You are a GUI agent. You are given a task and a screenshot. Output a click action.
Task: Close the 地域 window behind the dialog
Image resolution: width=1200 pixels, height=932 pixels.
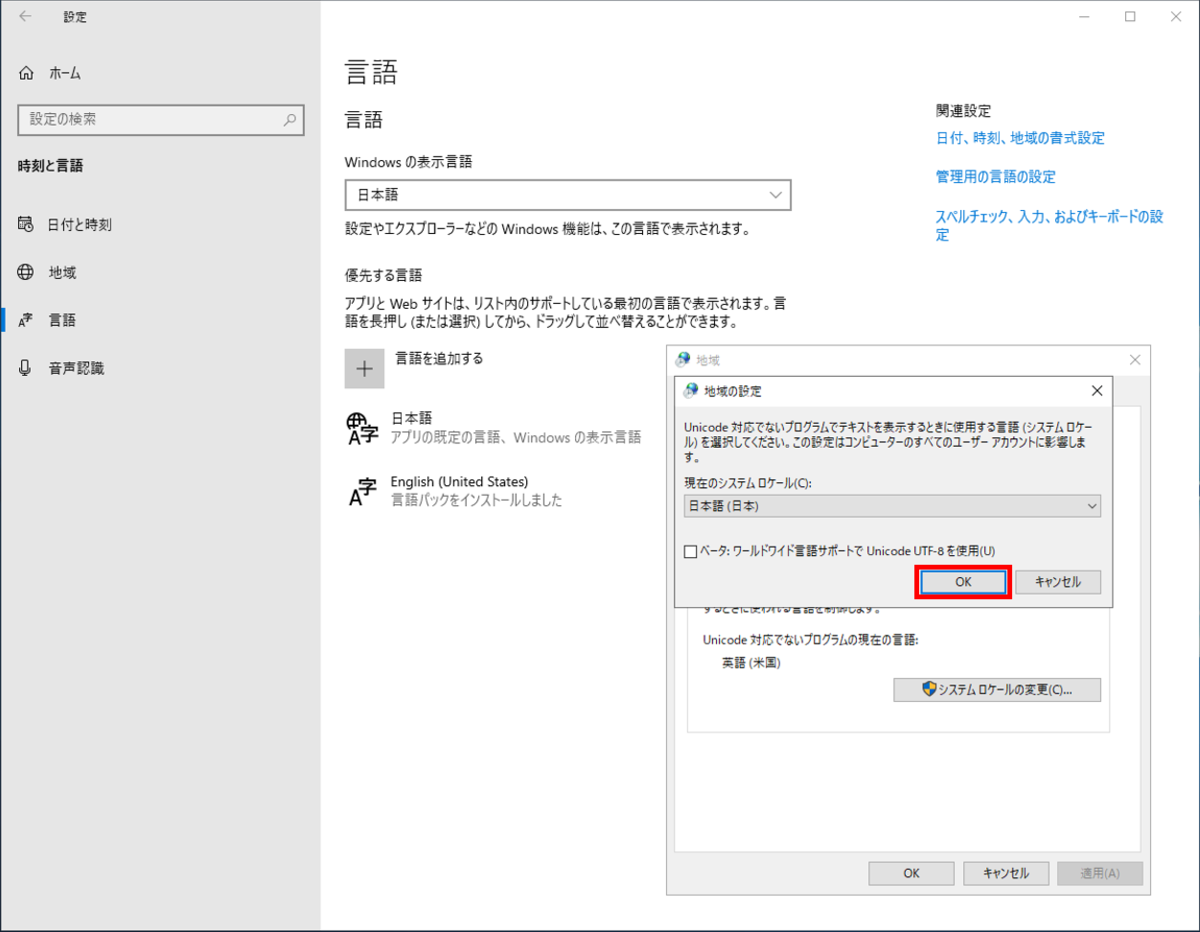pyautogui.click(x=1135, y=360)
